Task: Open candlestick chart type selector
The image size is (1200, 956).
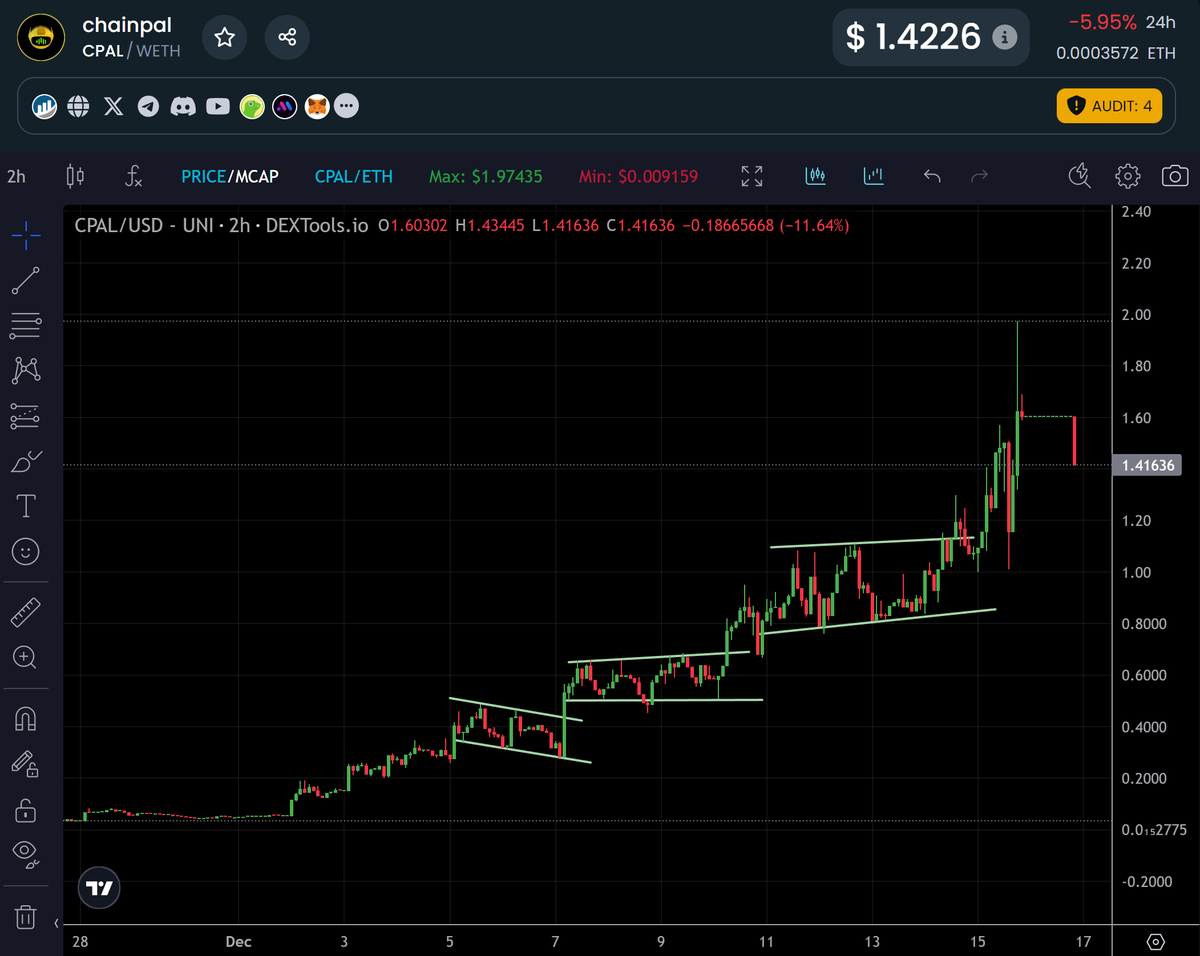Action: pyautogui.click(x=75, y=177)
